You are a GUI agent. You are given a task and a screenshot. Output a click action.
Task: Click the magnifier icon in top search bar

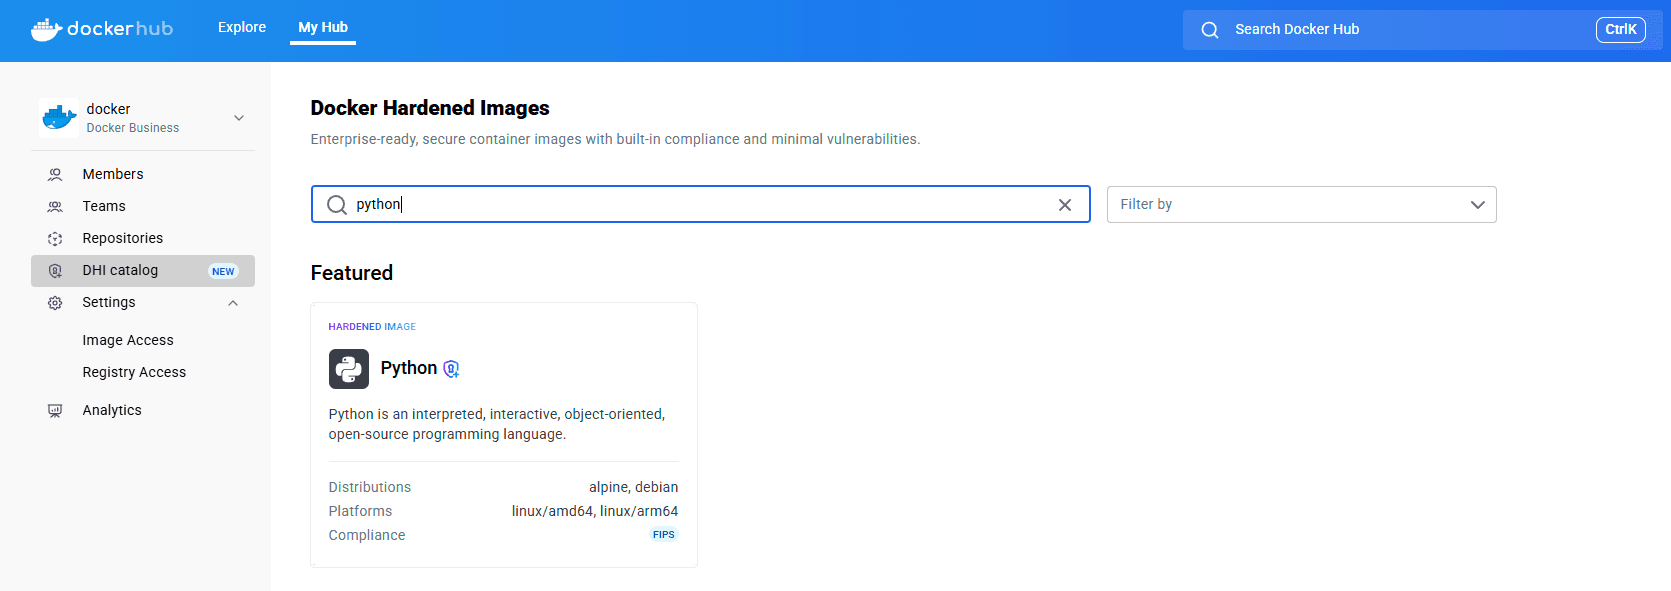click(1209, 30)
